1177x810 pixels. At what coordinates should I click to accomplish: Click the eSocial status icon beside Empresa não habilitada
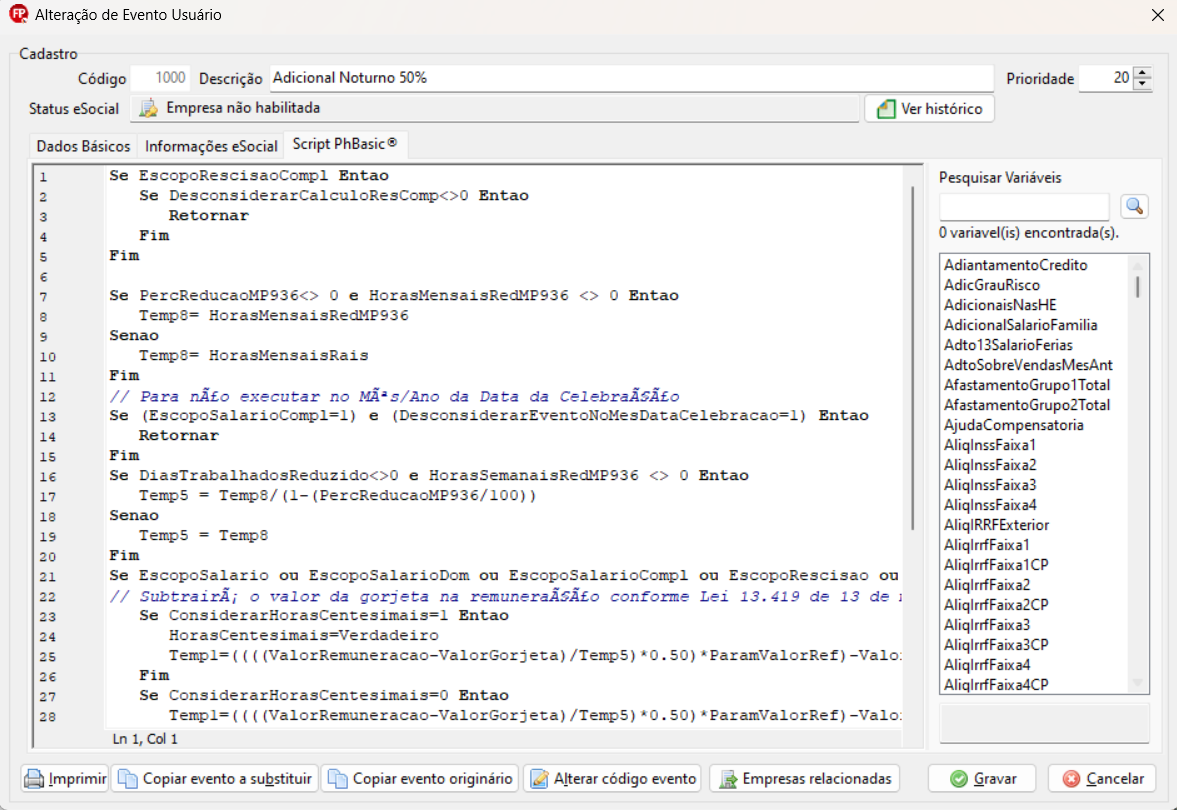point(149,108)
